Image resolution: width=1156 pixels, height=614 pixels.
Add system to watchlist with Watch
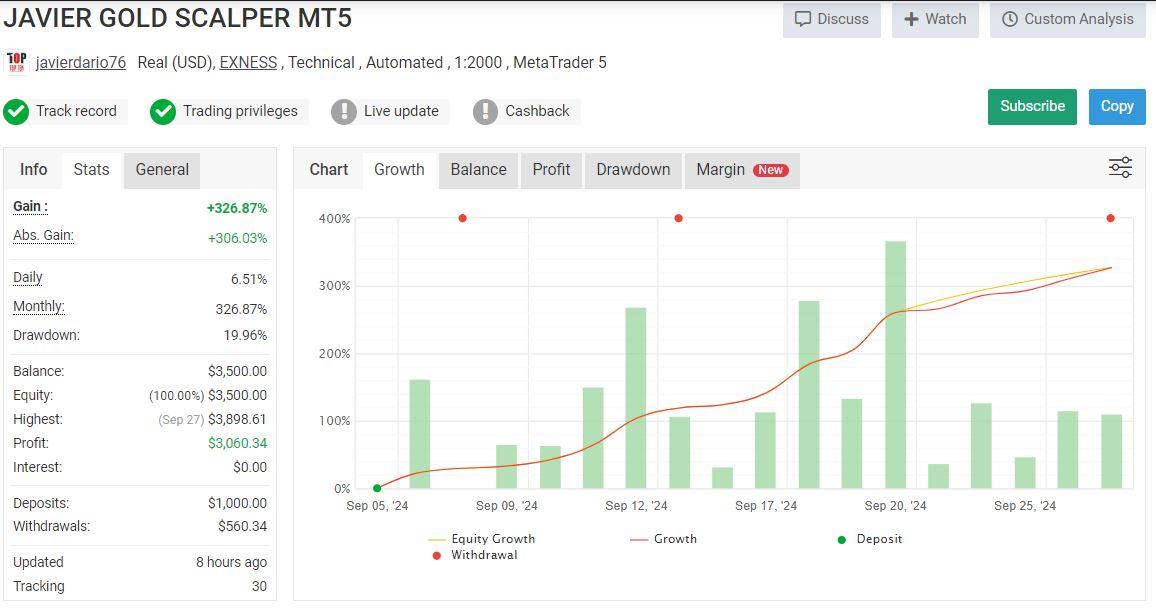[935, 19]
